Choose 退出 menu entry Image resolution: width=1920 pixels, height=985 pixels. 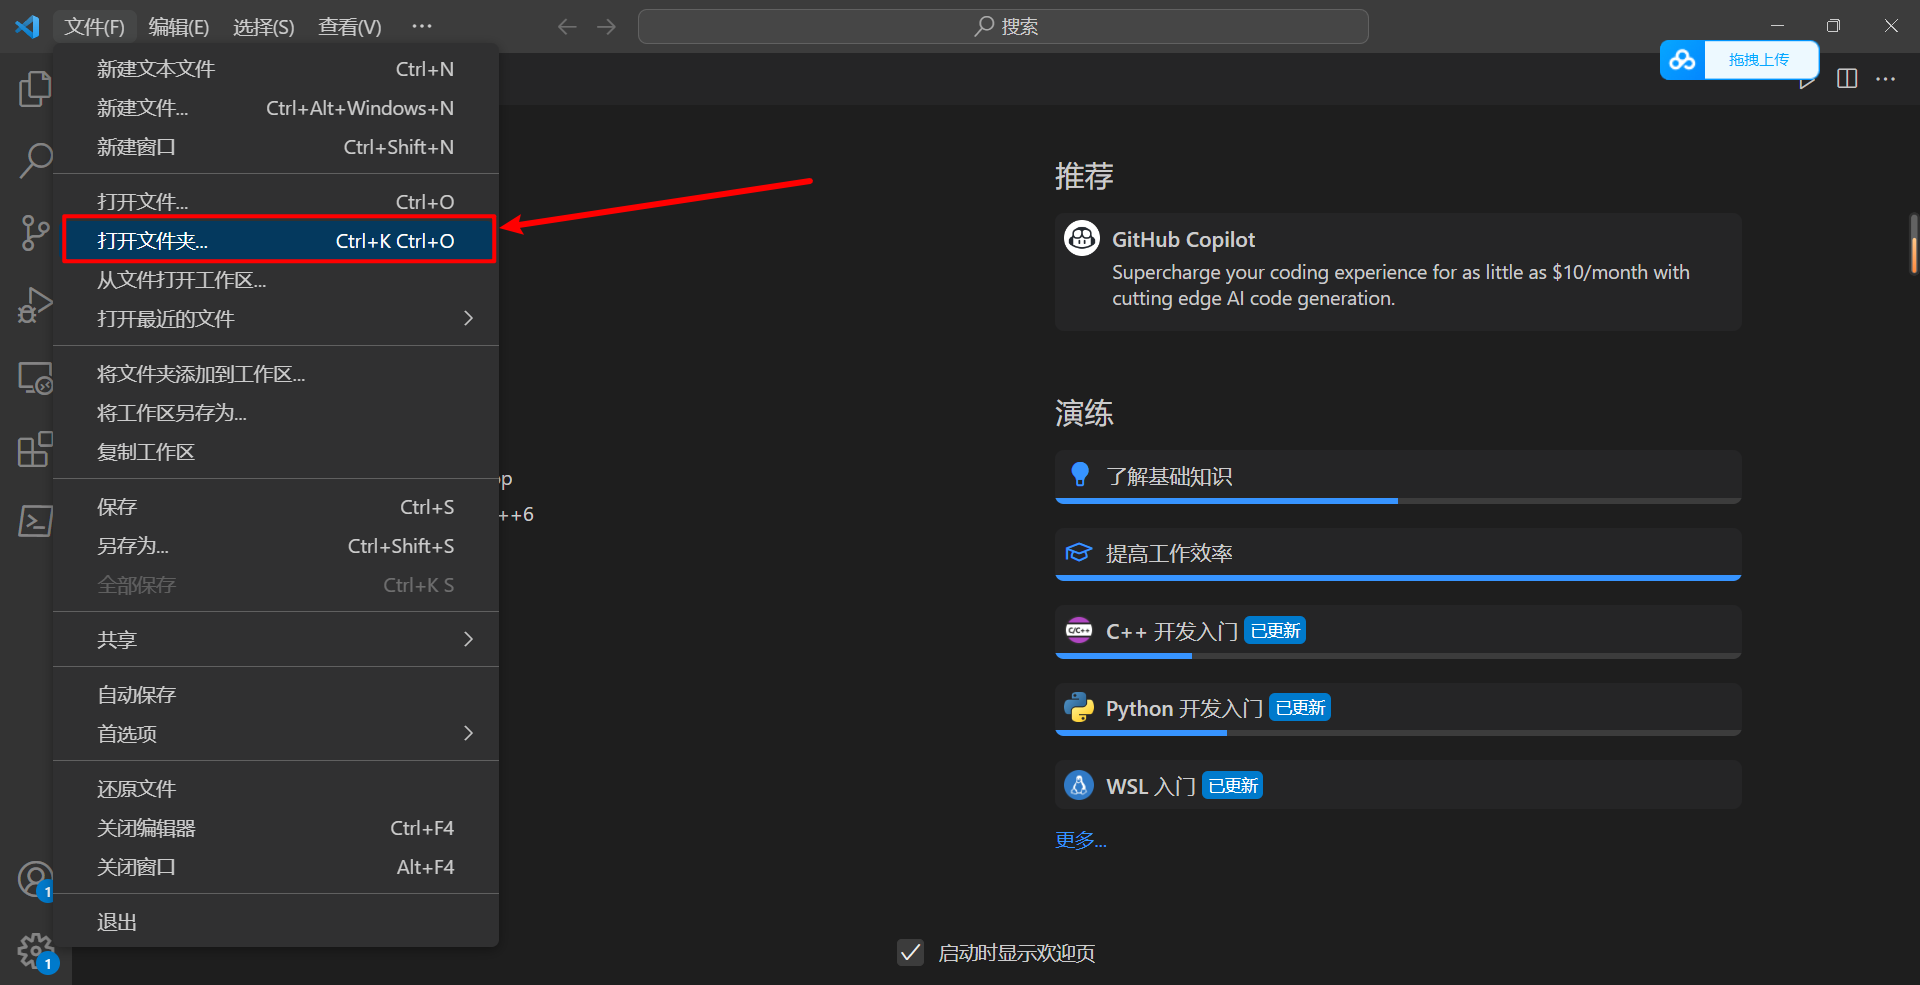276,922
